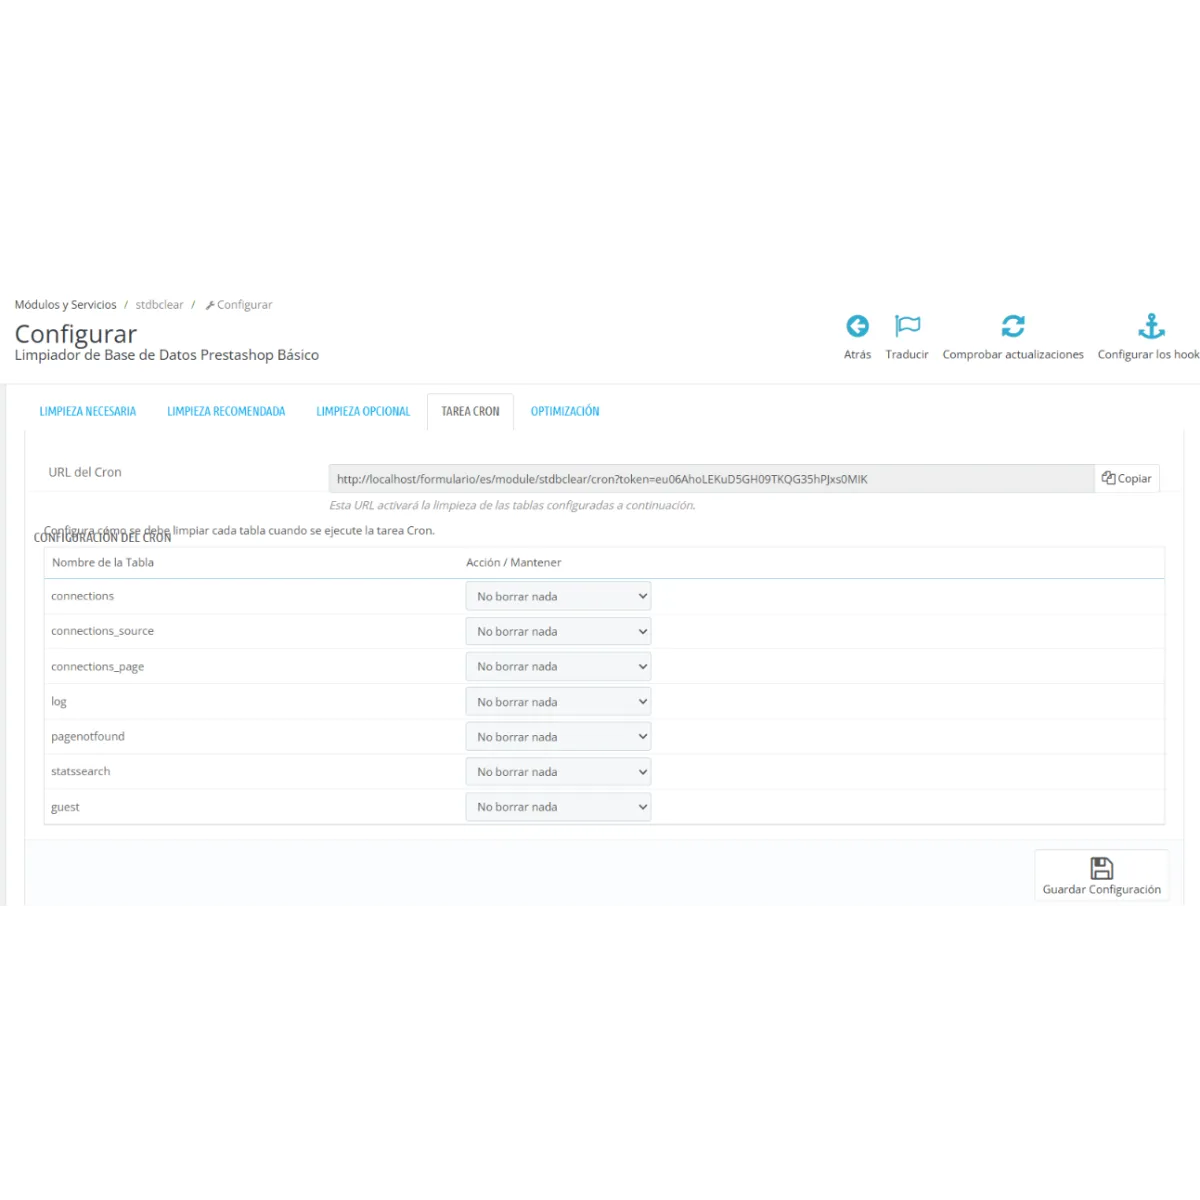This screenshot has width=1200, height=1200.
Task: Open the stdbclear breadcrumb link
Action: pos(160,305)
